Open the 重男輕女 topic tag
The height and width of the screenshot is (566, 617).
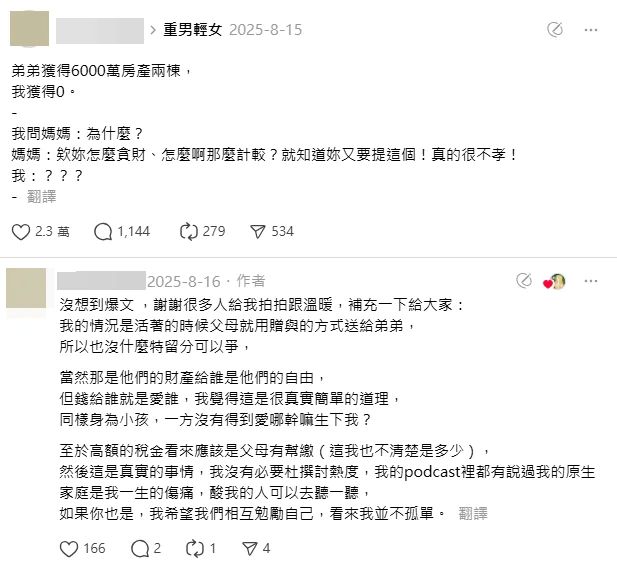(192, 30)
